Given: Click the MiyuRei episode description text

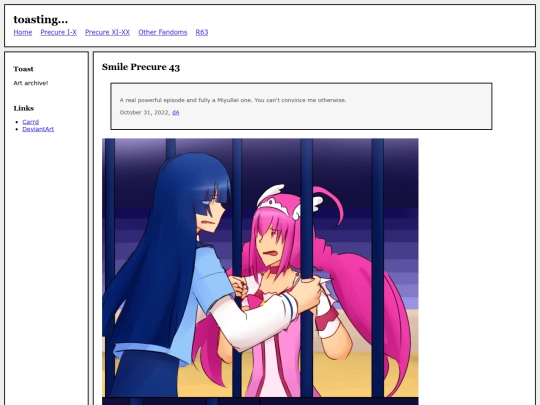Looking at the screenshot, I should 233,100.
